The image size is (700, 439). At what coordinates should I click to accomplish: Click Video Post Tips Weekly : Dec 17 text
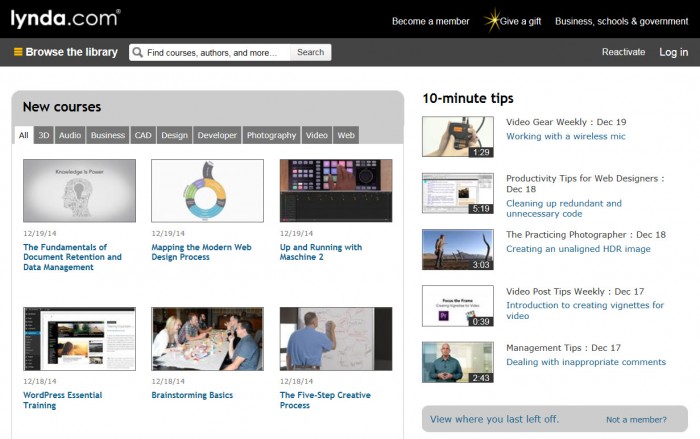click(x=575, y=291)
